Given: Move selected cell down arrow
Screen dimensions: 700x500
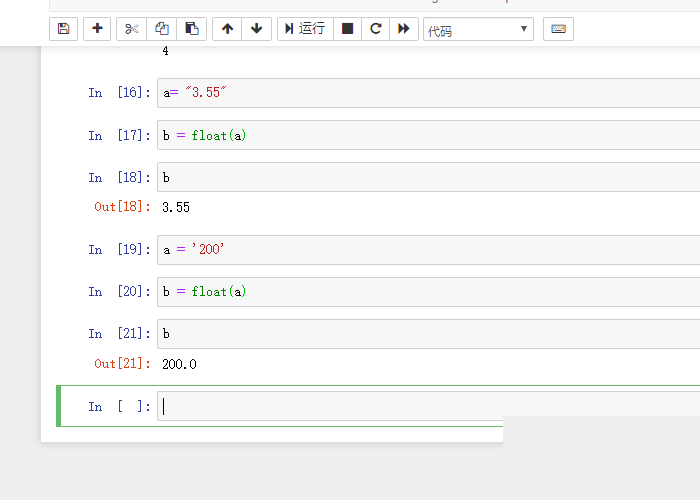Looking at the screenshot, I should click(257, 29).
